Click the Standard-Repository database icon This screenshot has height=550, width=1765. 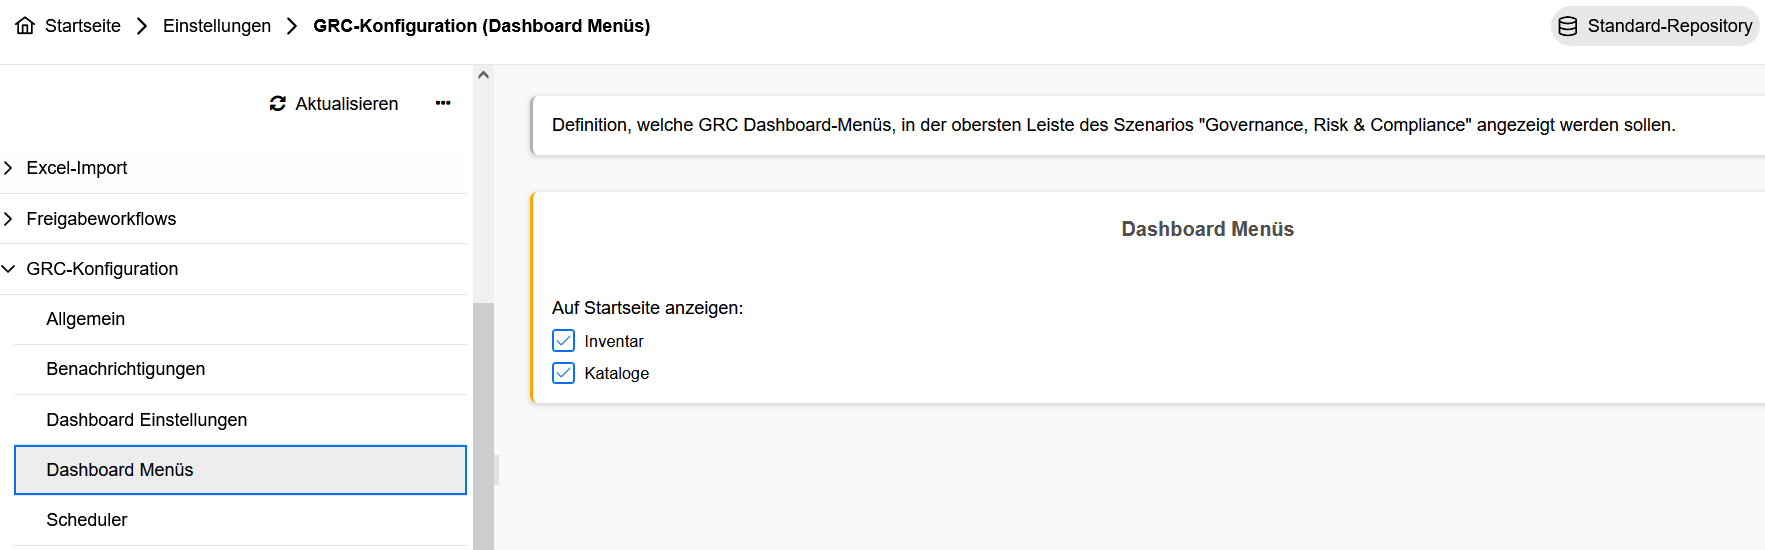click(x=1568, y=26)
